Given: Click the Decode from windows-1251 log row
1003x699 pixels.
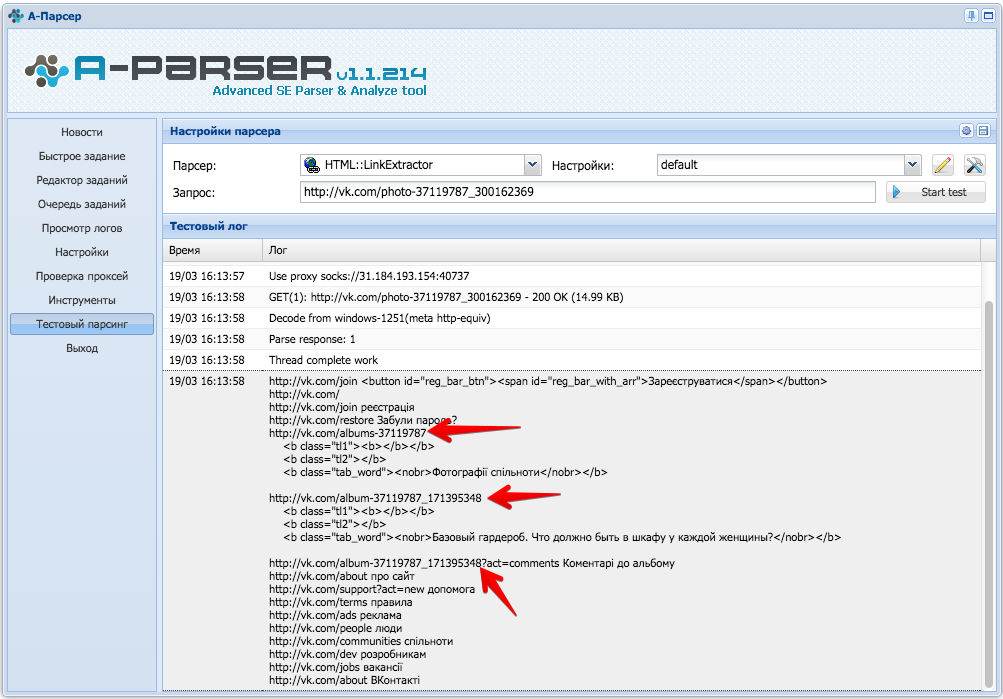Looking at the screenshot, I should 572,318.
